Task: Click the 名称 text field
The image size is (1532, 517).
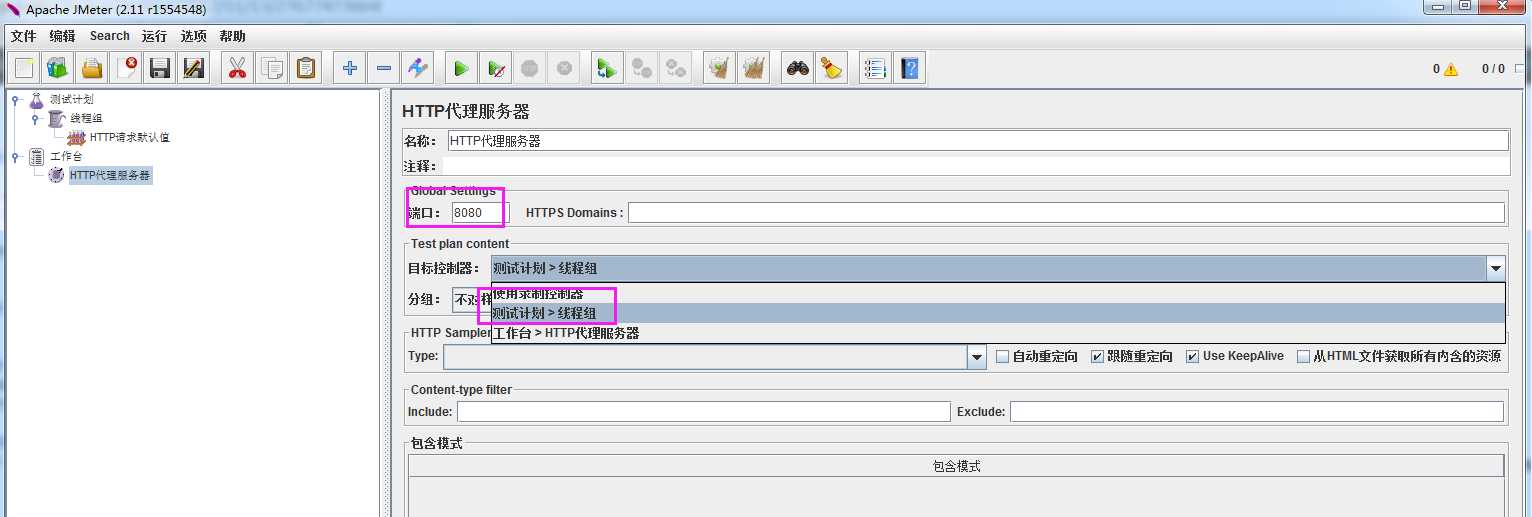Action: pyautogui.click(x=977, y=141)
